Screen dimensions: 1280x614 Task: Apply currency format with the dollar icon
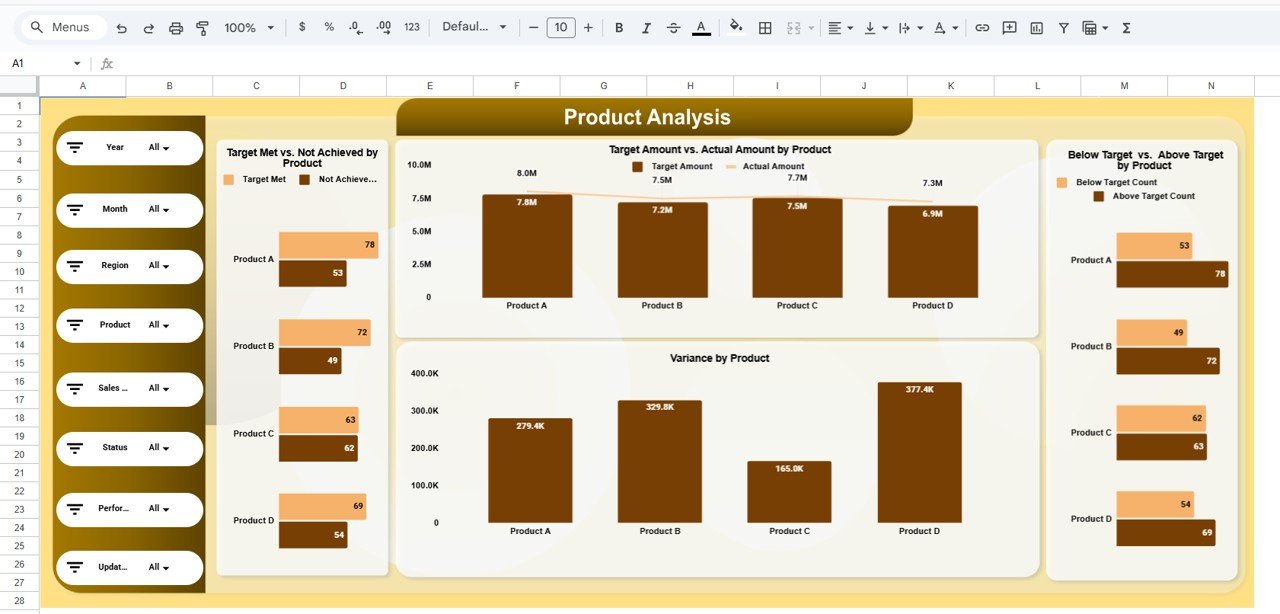302,28
